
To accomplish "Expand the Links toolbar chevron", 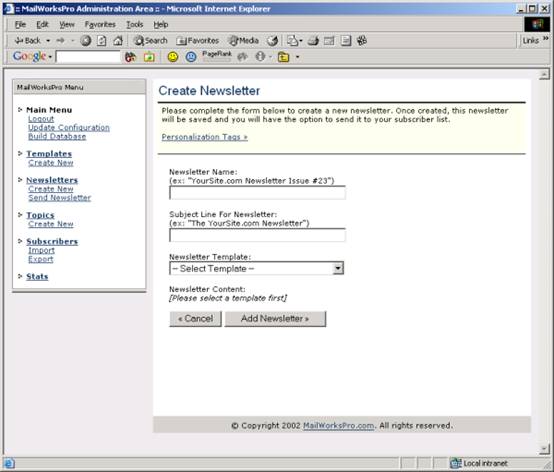I will [x=546, y=38].
